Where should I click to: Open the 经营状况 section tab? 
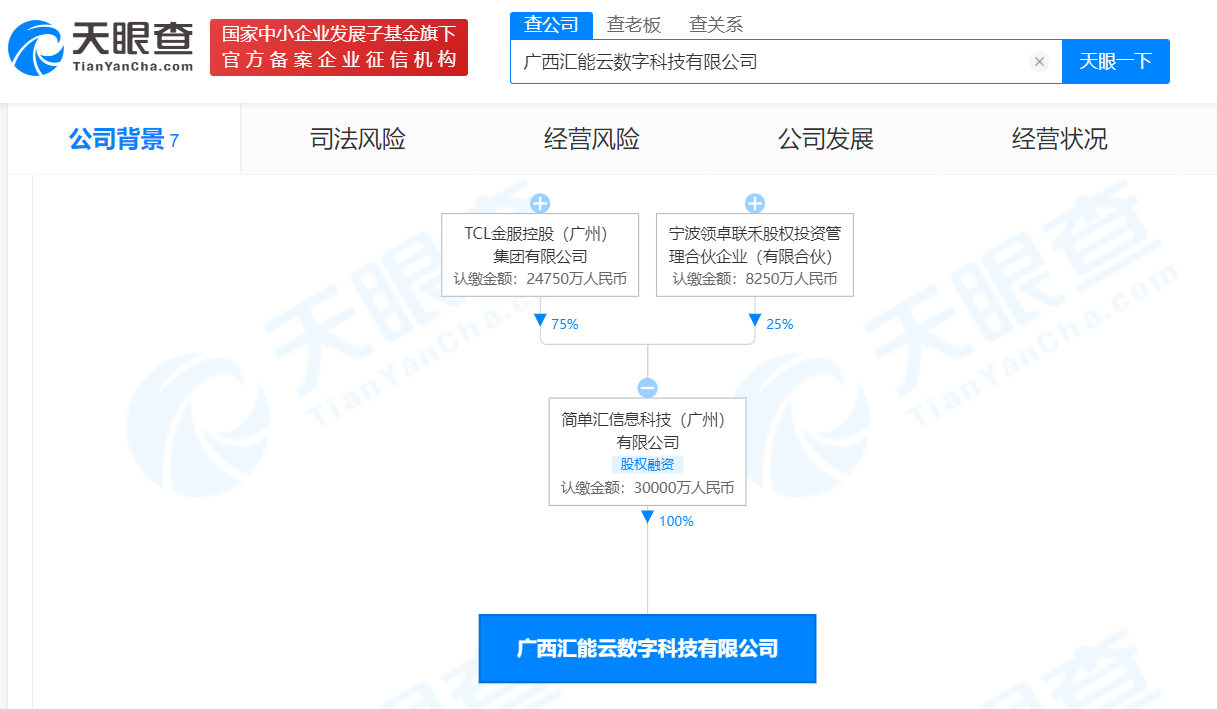tap(1060, 139)
